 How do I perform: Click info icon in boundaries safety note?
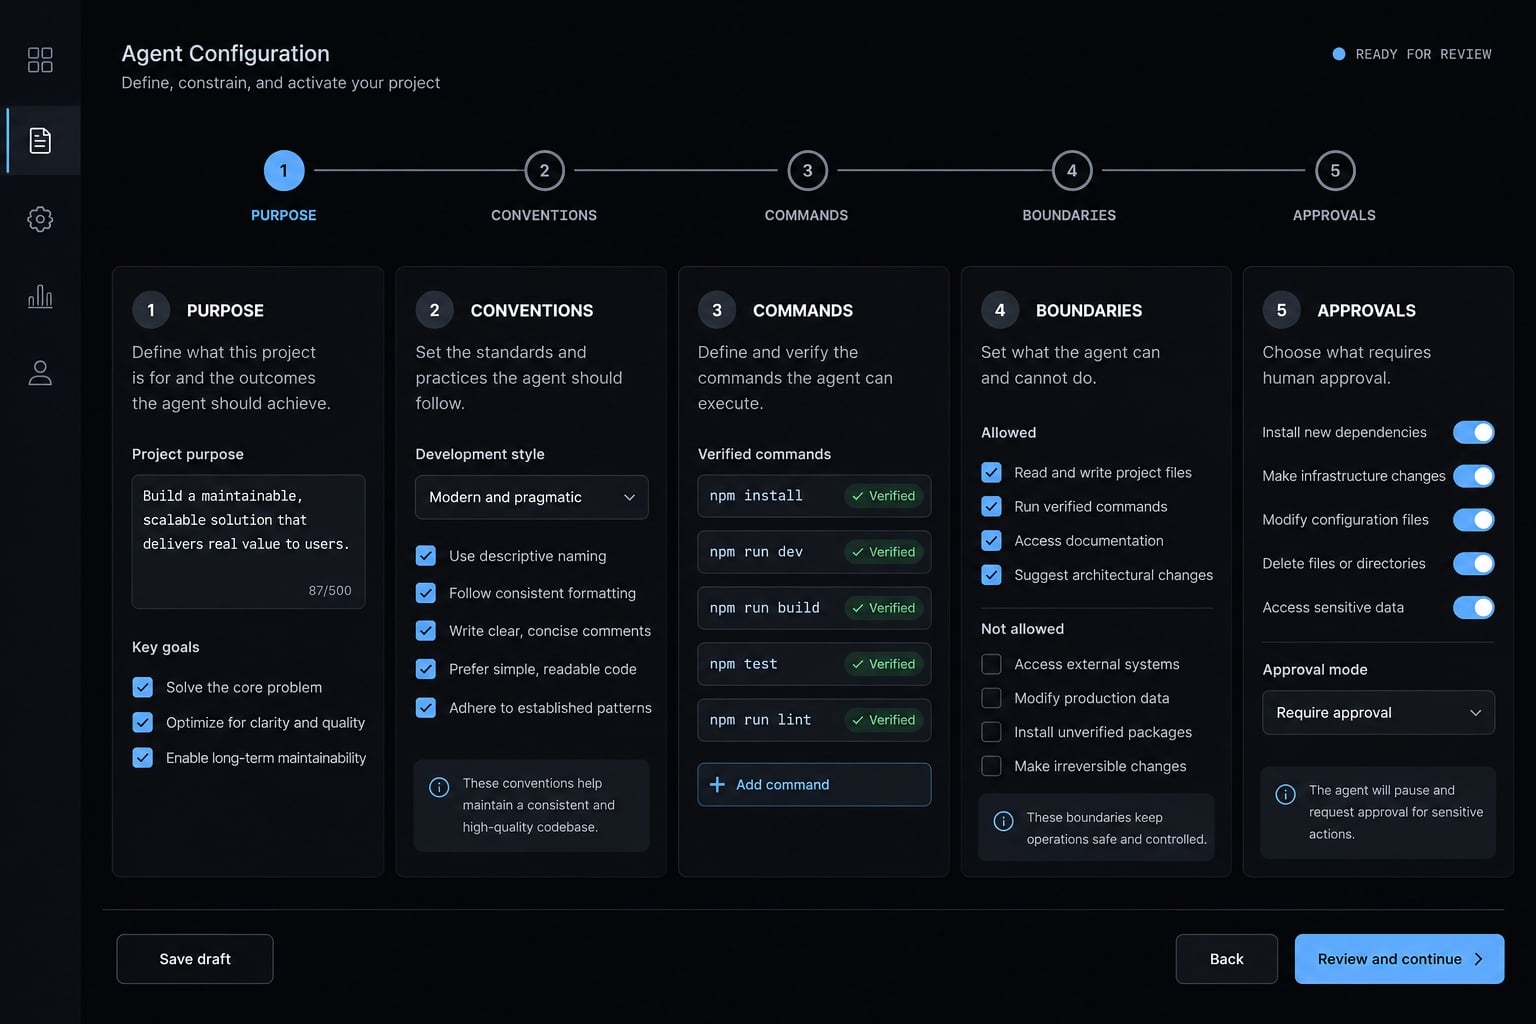click(1003, 821)
